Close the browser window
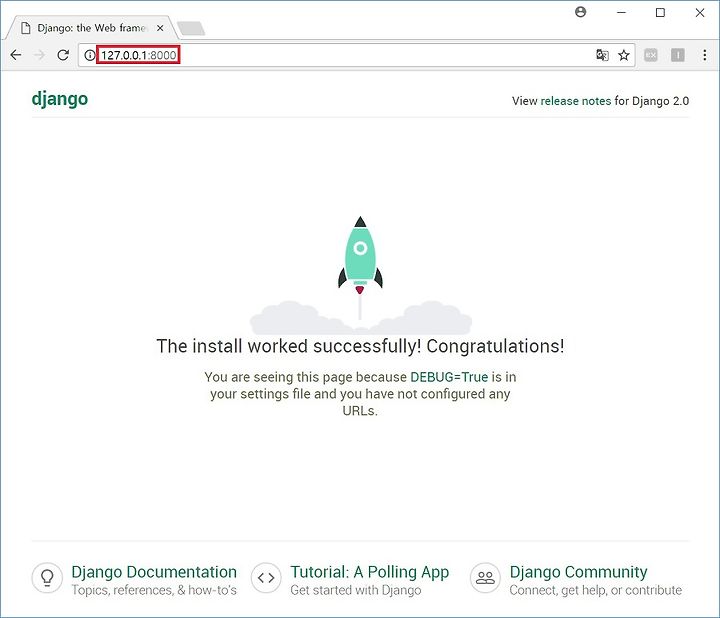This screenshot has width=720, height=618. [x=700, y=12]
